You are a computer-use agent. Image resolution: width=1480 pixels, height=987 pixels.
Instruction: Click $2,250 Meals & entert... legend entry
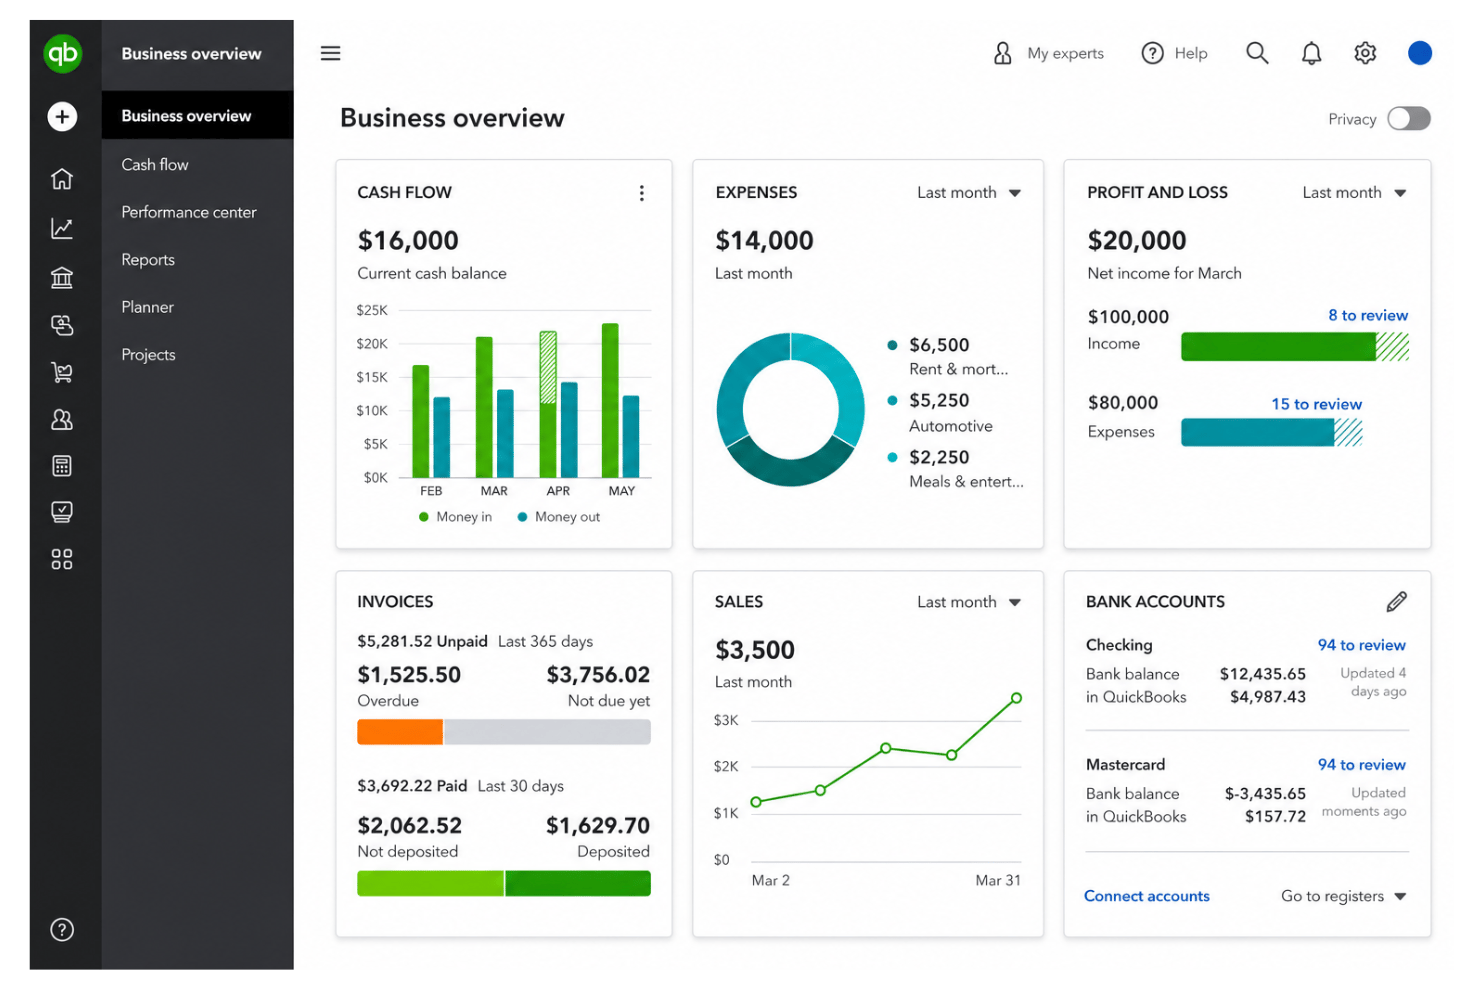tap(956, 468)
